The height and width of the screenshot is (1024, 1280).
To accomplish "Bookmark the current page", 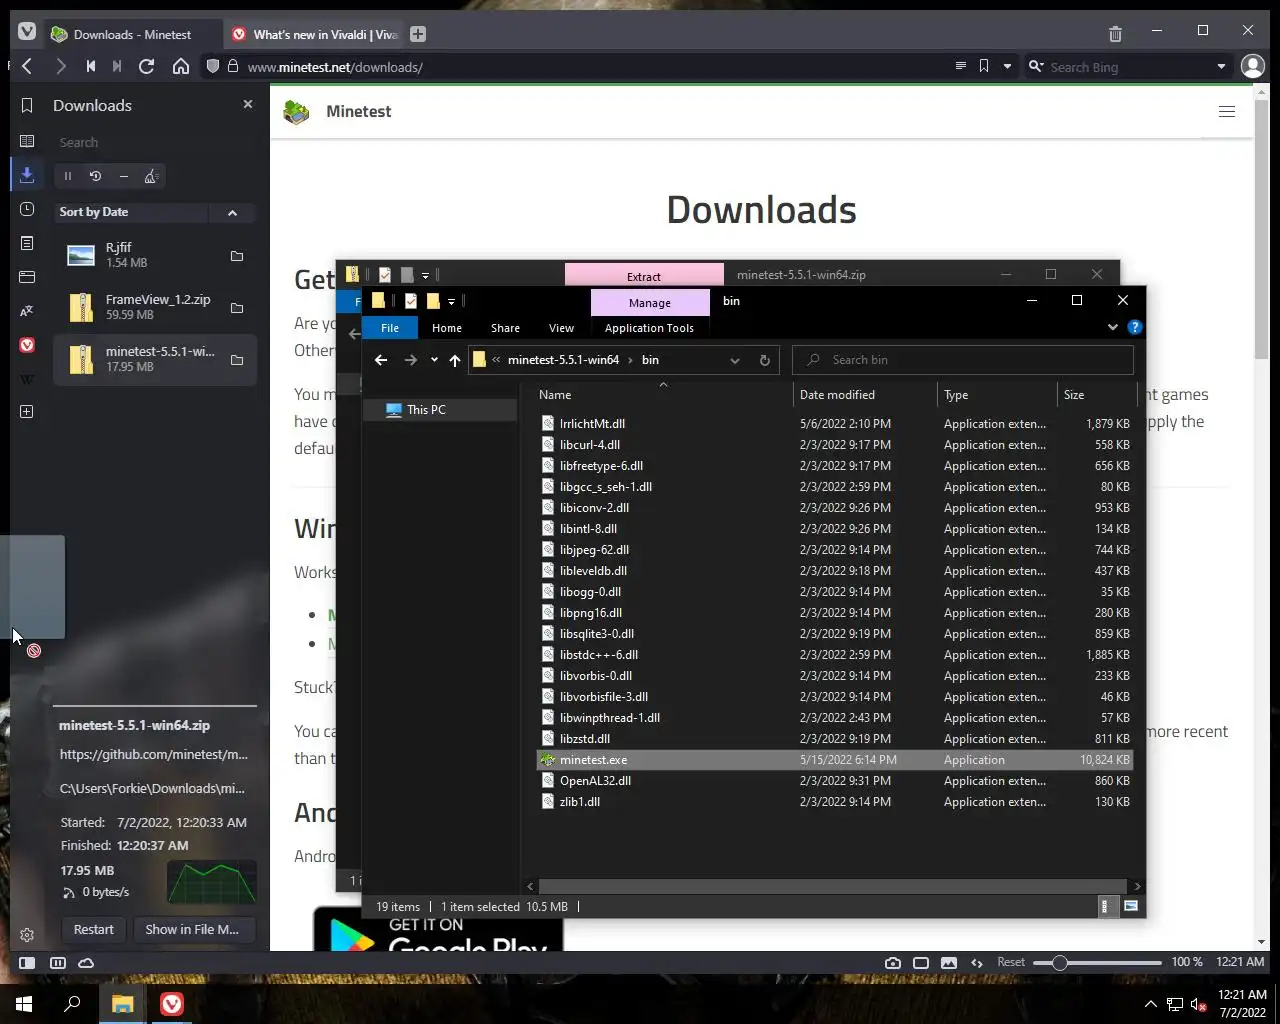I will coord(984,66).
